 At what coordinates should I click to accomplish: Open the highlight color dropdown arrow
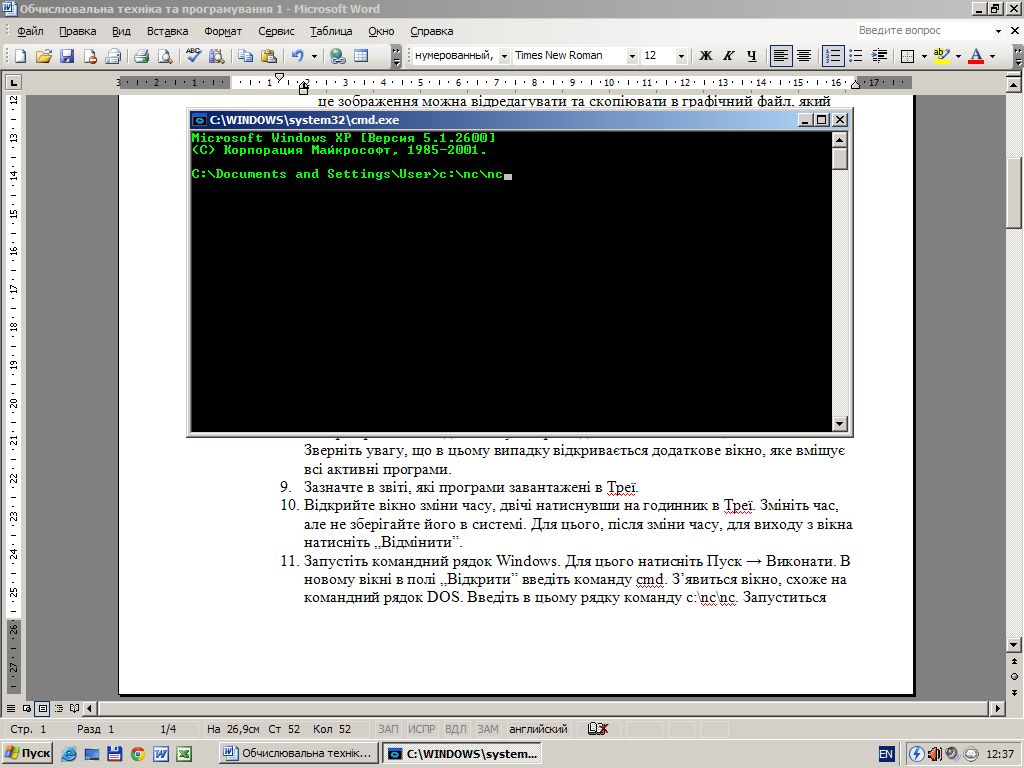(x=958, y=56)
